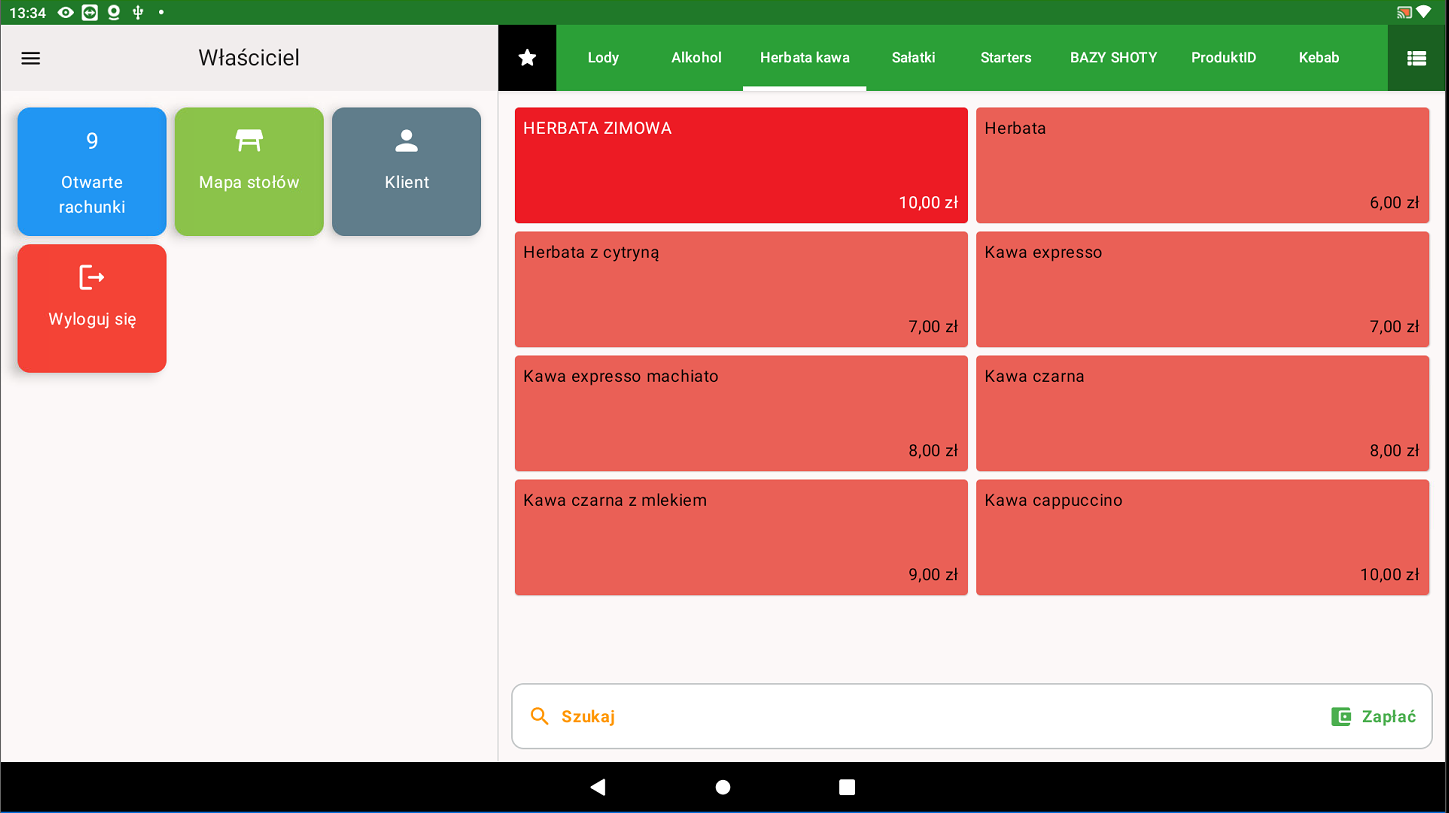Open Mapa stołów table map

pyautogui.click(x=249, y=171)
